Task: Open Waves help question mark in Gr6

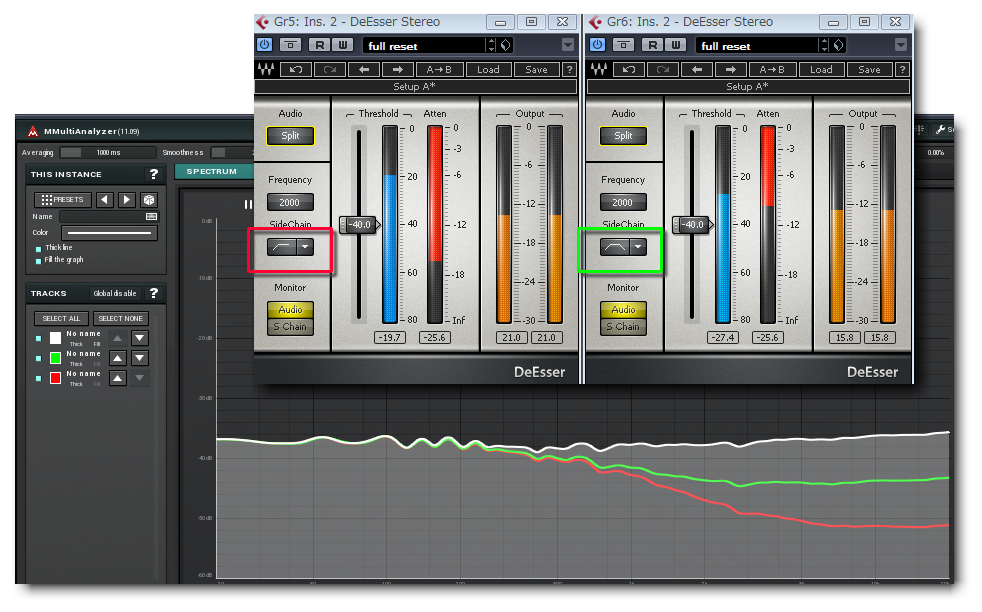Action: click(902, 70)
